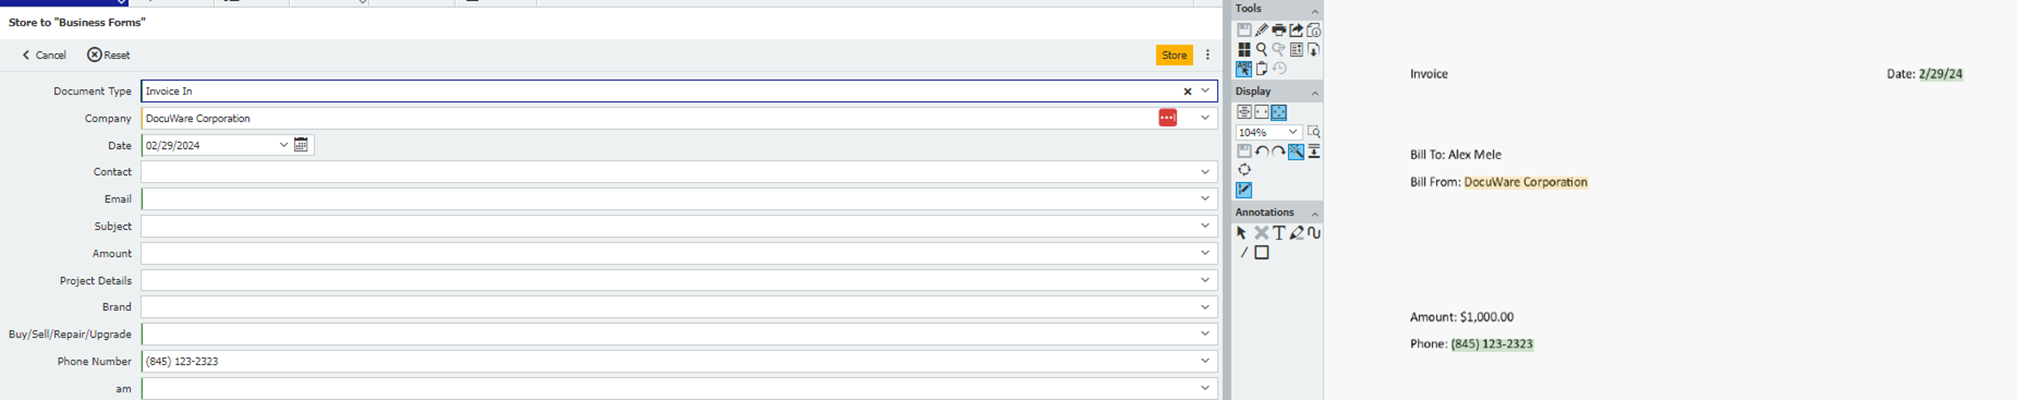Open the Email field dropdown arrow
Image resolution: width=2017 pixels, height=400 pixels.
pos(1205,199)
